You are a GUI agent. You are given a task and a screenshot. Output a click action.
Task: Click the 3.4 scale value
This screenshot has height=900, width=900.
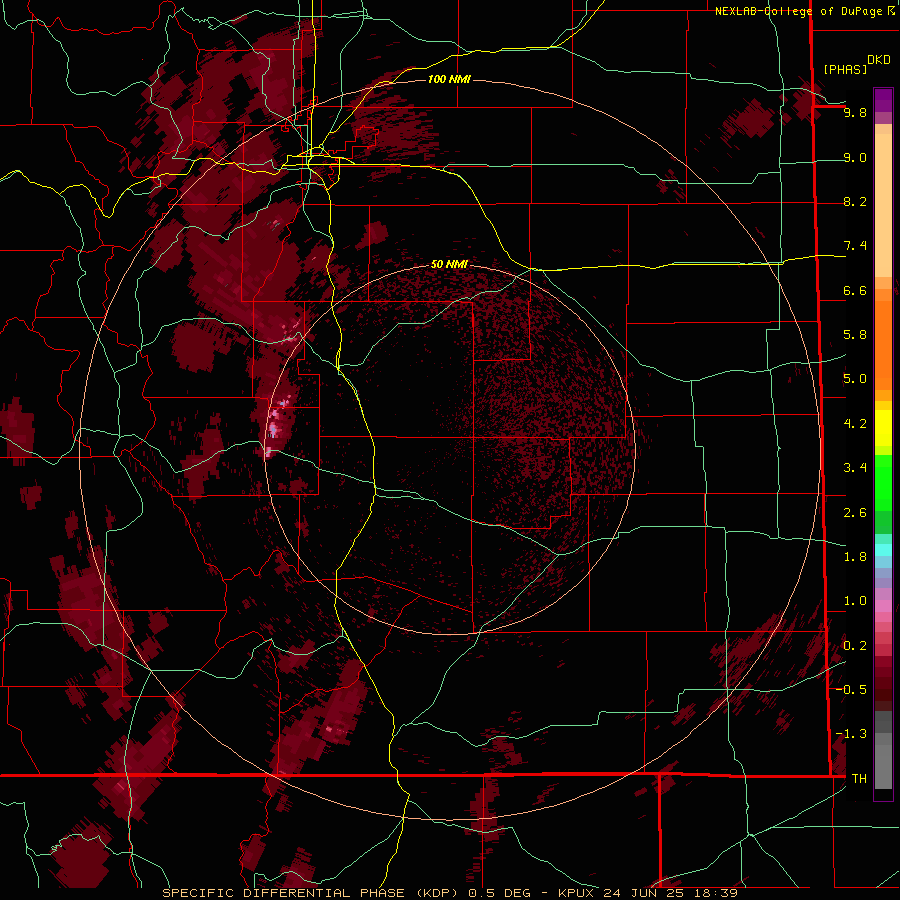[855, 468]
